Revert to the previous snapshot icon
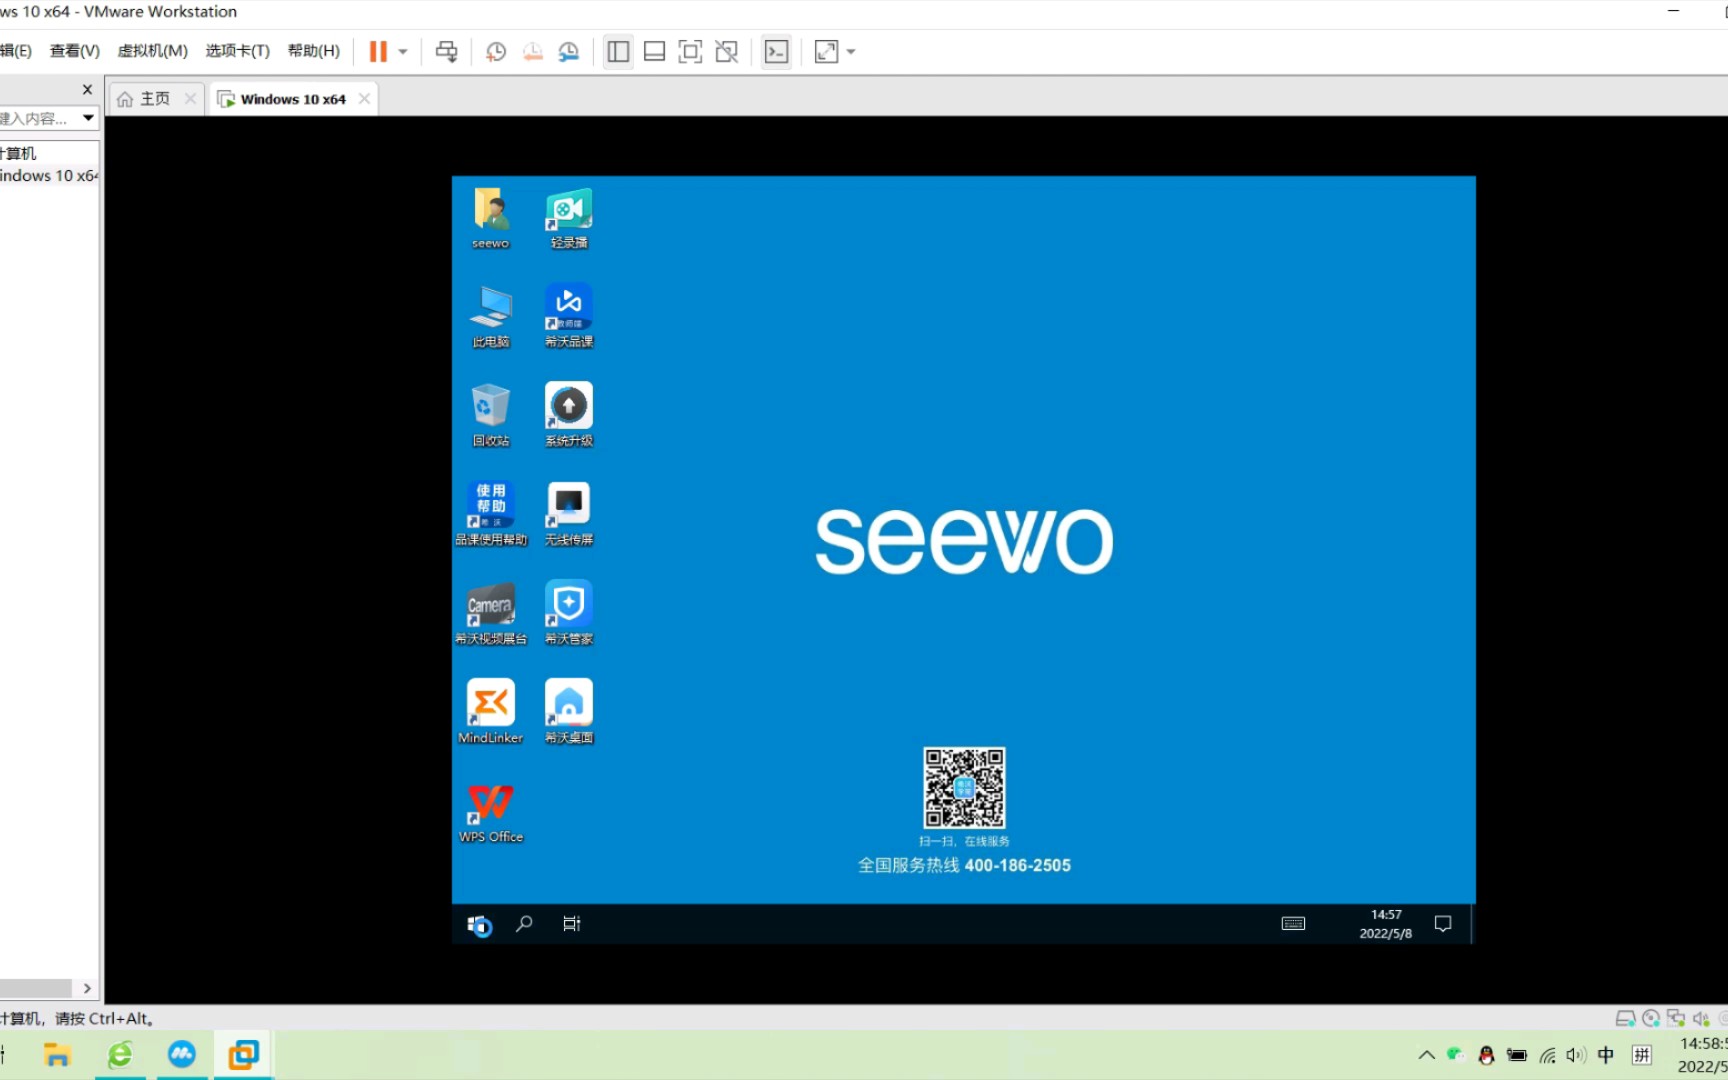The width and height of the screenshot is (1728, 1080). click(533, 52)
